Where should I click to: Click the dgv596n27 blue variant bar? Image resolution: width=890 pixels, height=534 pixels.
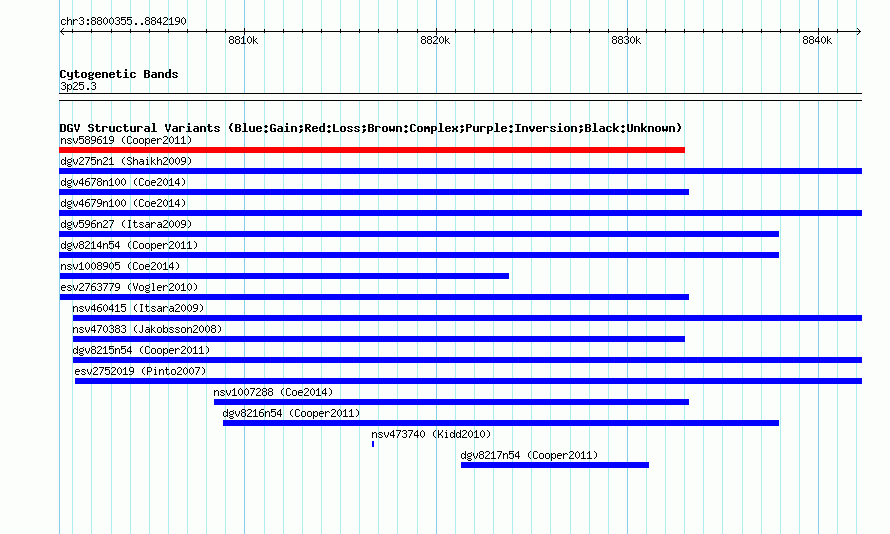[x=419, y=234]
